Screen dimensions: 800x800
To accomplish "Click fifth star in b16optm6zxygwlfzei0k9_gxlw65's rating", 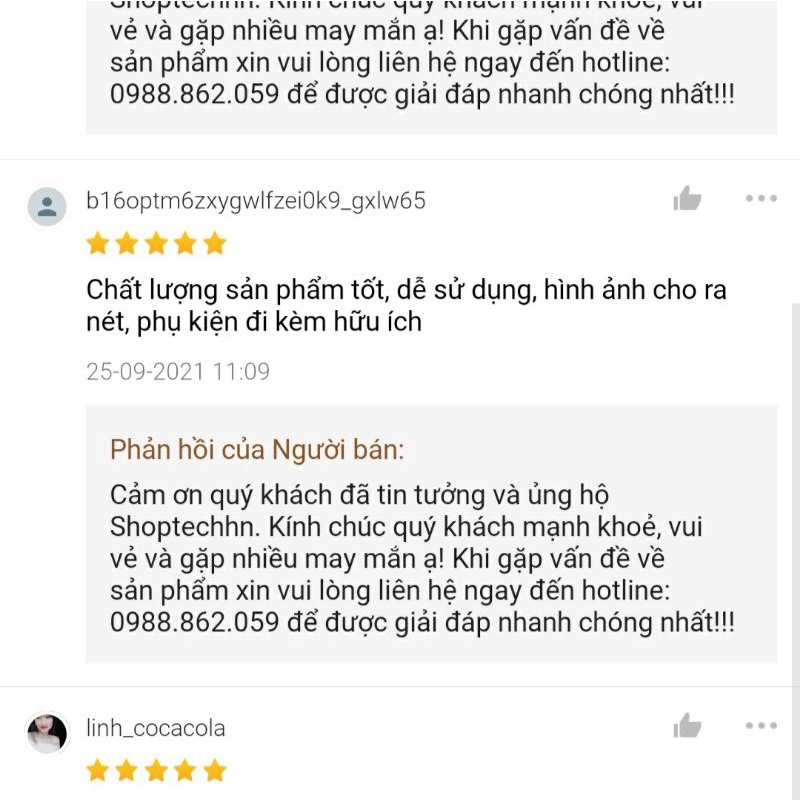I will tap(215, 243).
